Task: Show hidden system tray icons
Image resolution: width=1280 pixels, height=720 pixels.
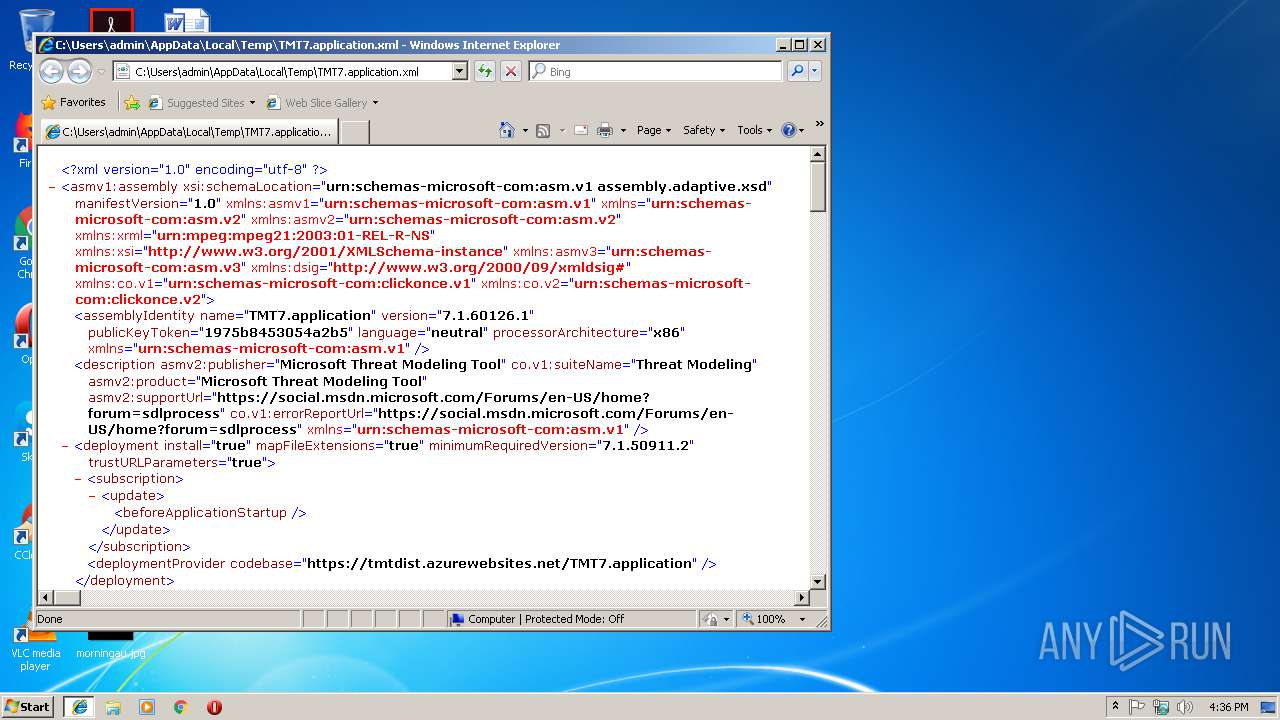Action: pyautogui.click(x=1115, y=706)
